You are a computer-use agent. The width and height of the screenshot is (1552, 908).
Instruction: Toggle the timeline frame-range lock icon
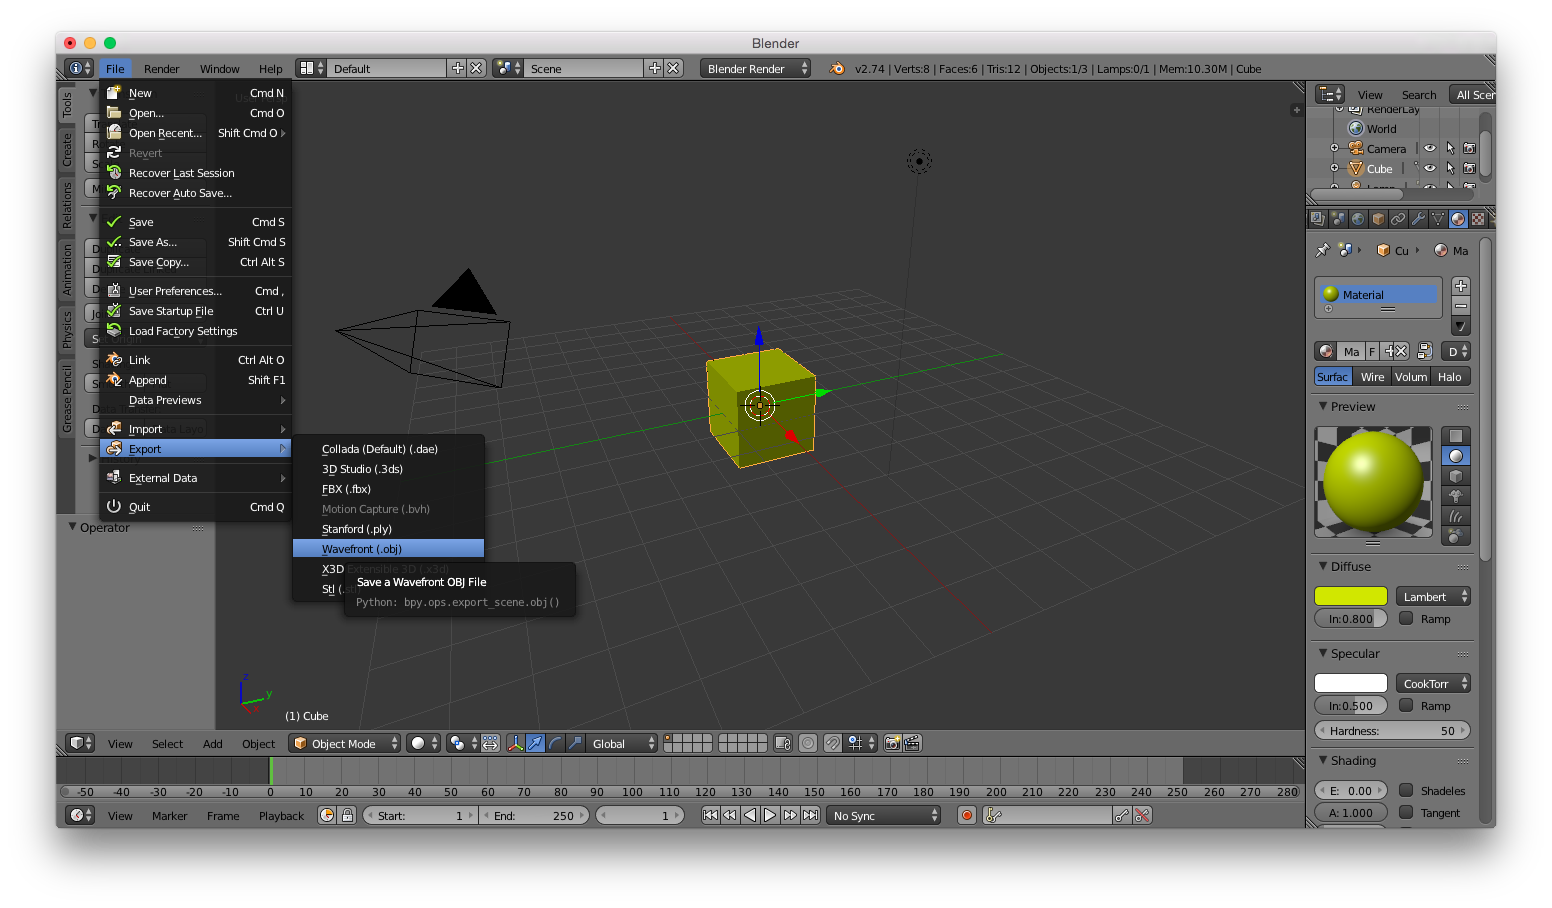coord(347,815)
